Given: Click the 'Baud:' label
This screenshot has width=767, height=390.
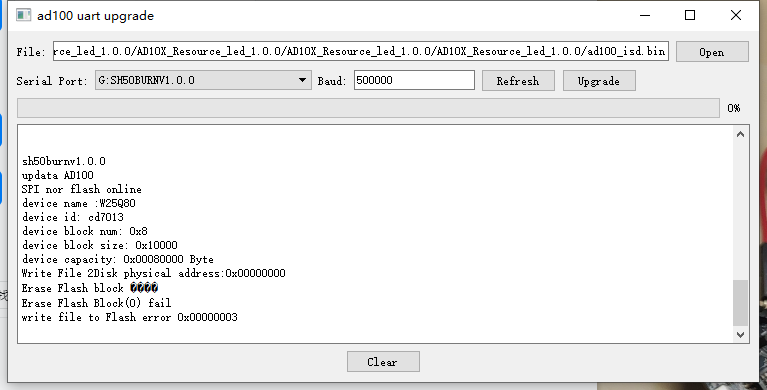Looking at the screenshot, I should click(332, 81).
